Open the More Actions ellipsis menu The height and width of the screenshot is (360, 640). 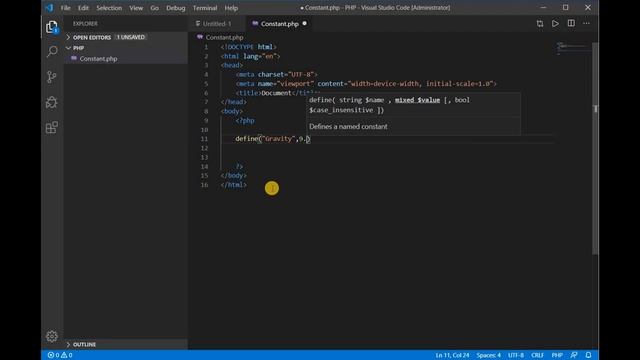pyautogui.click(x=586, y=24)
